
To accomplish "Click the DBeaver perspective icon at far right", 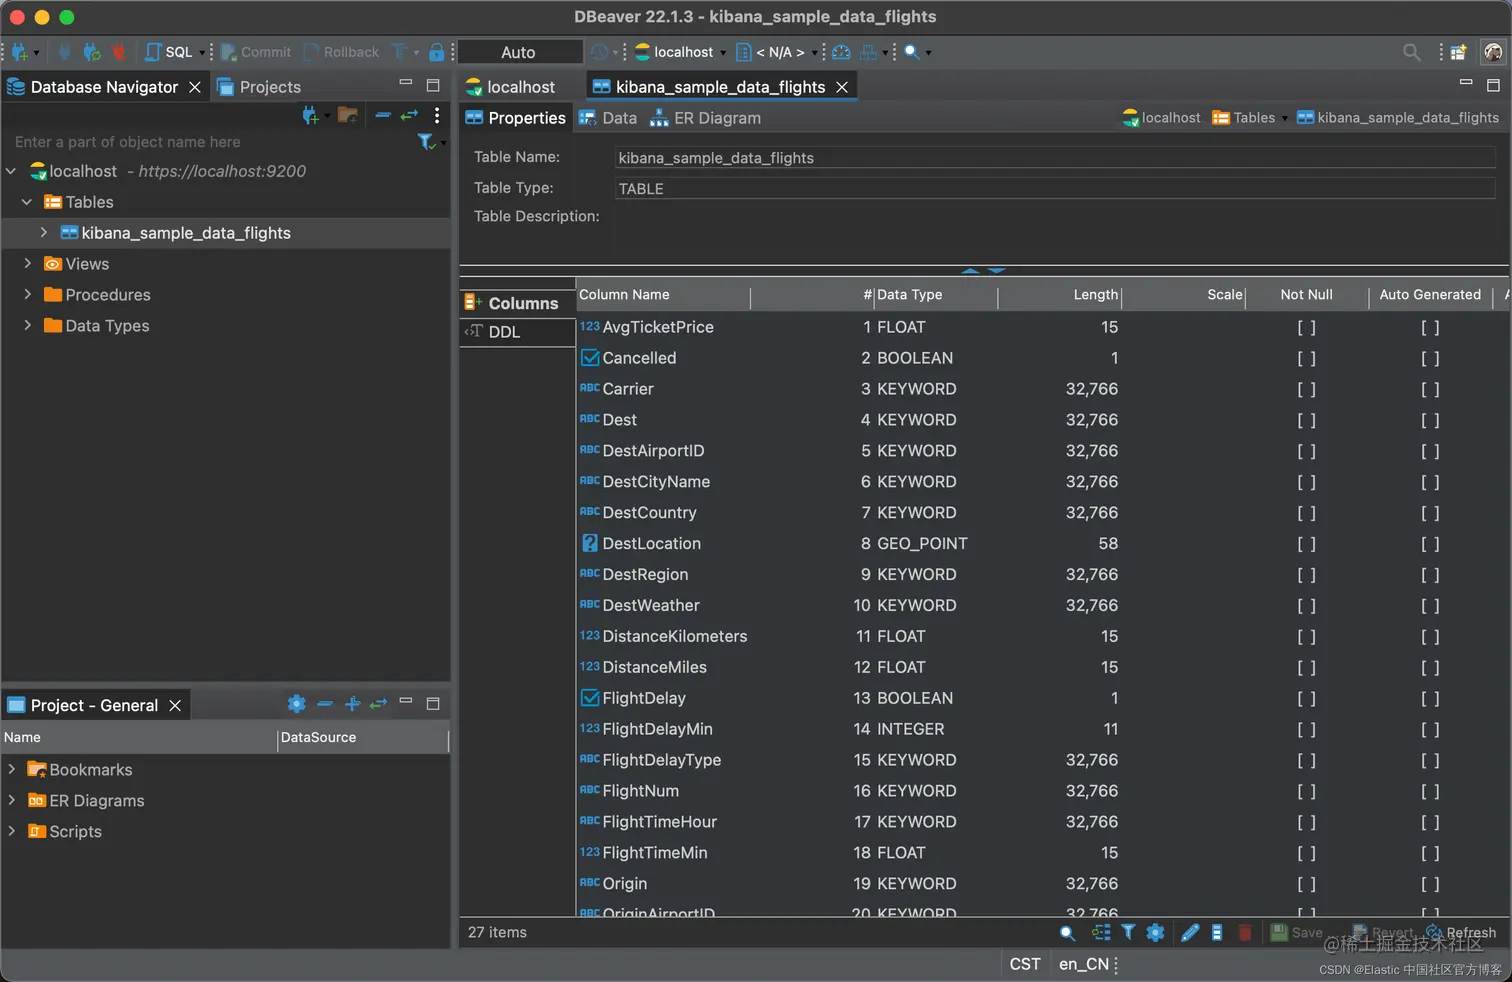I will point(1493,52).
